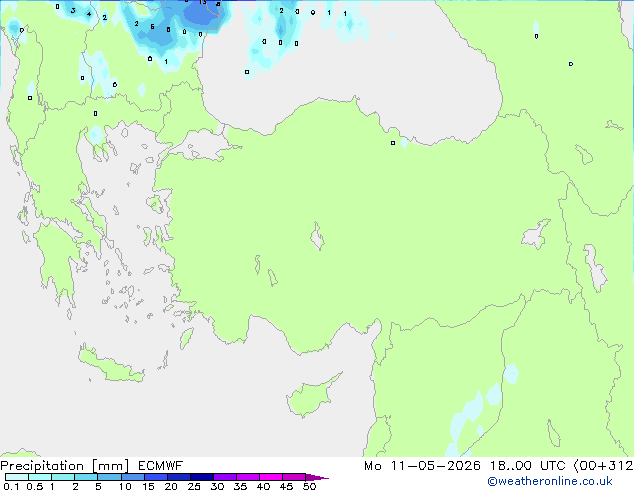The width and height of the screenshot is (634, 490).
Task: Click the island of Crete on map
Action: click(109, 366)
